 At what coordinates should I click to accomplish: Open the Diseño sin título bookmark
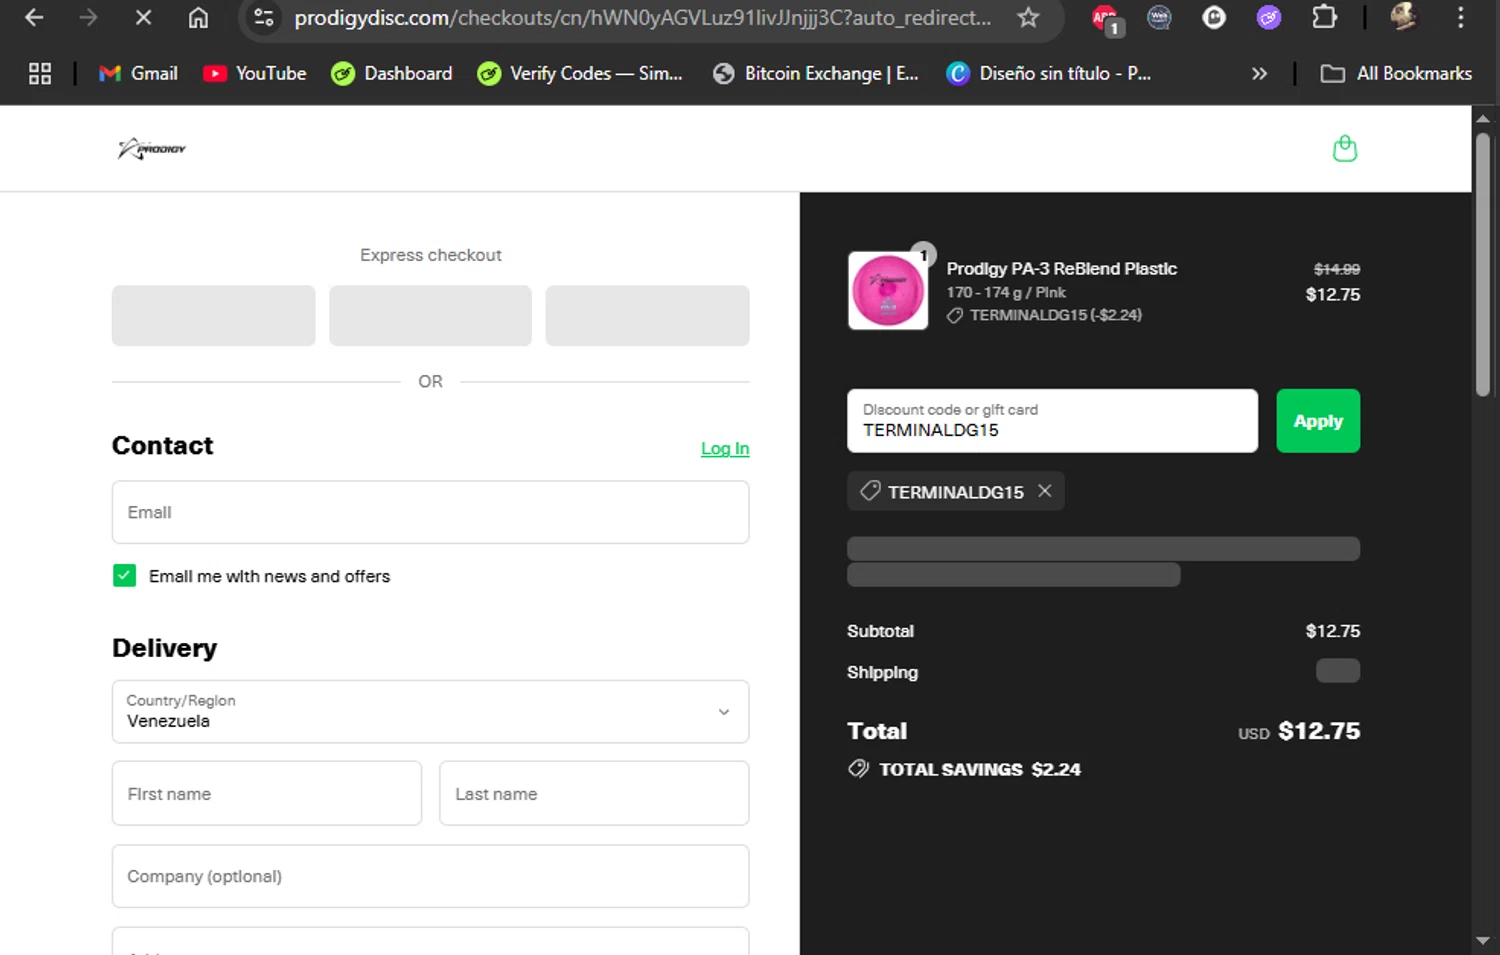(1049, 73)
